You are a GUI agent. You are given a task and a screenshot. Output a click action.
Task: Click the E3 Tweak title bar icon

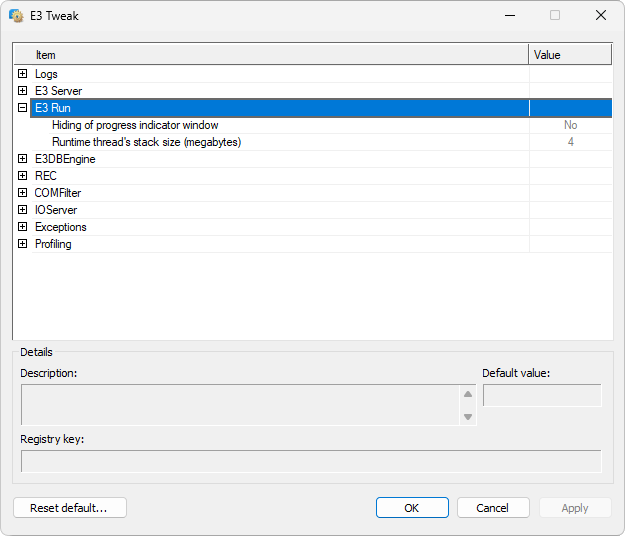pyautogui.click(x=16, y=16)
